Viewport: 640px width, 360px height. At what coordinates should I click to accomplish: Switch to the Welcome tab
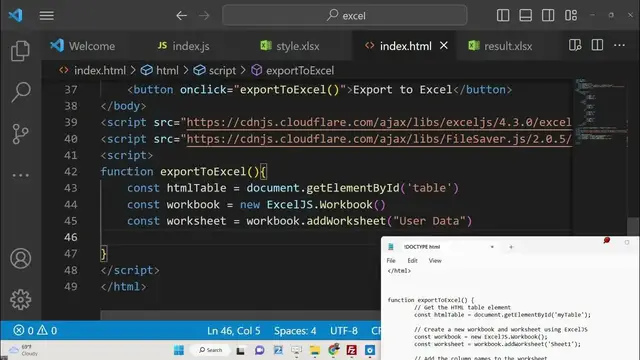coord(83,46)
